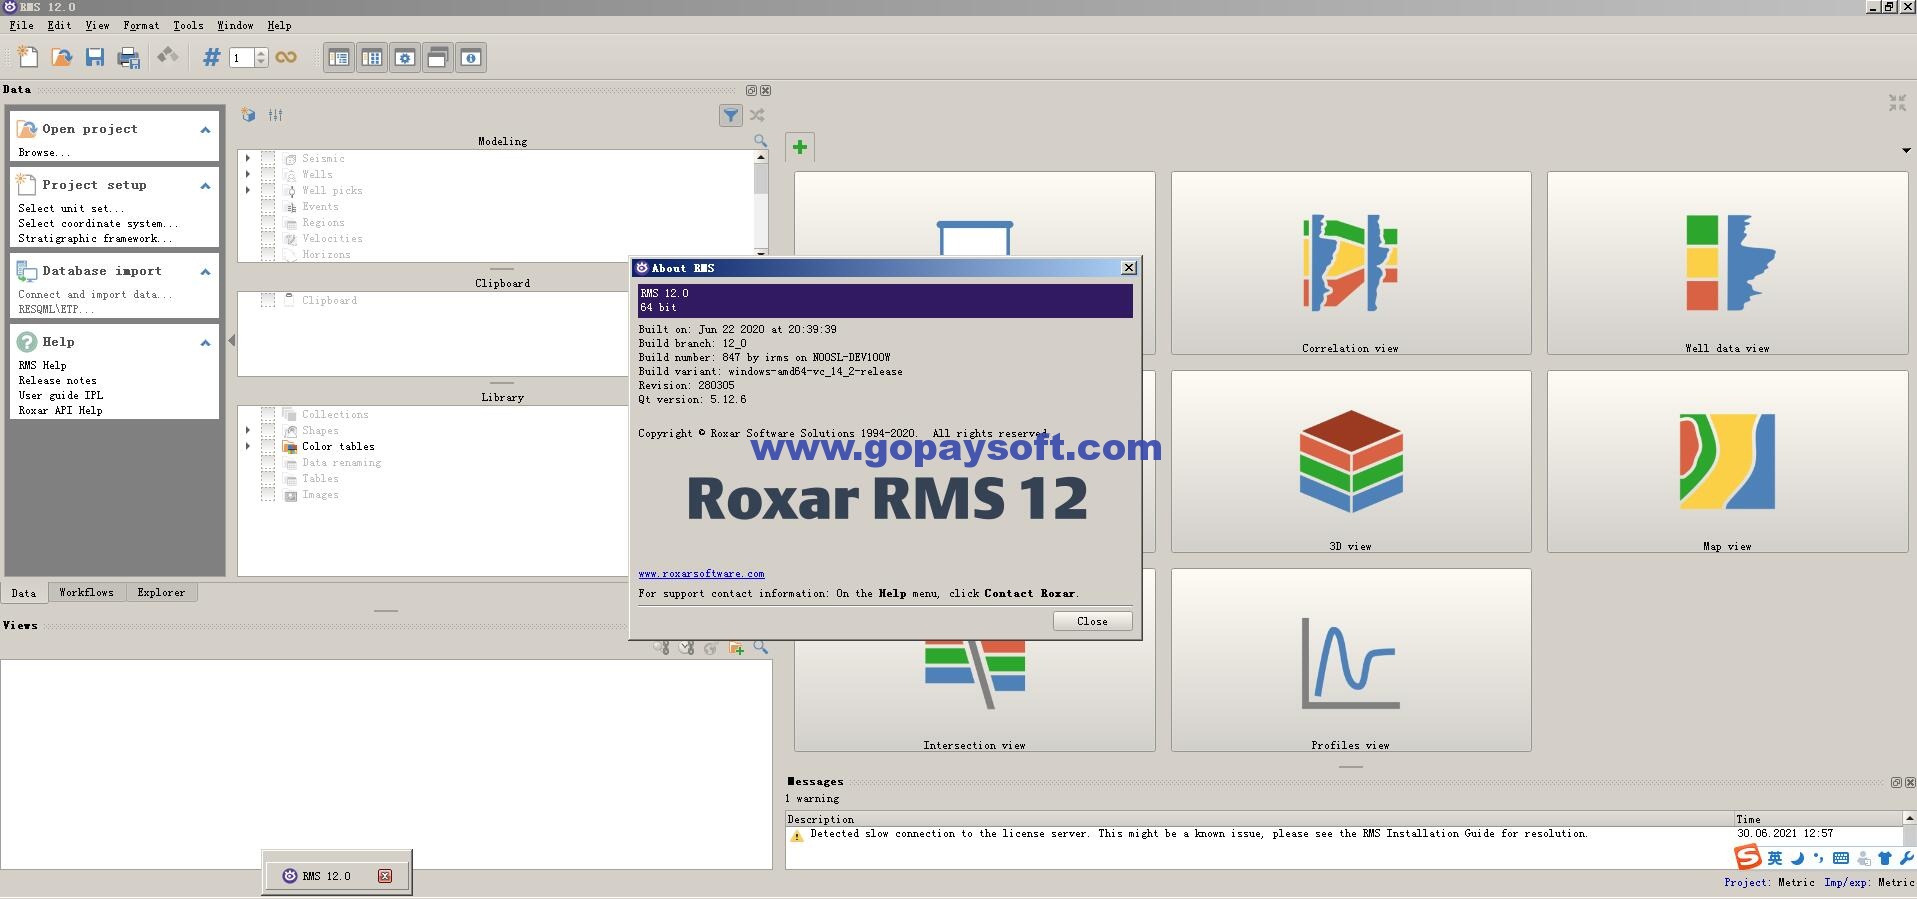Image resolution: width=1917 pixels, height=899 pixels.
Task: Click Roxar API Help link
Action: (x=60, y=410)
